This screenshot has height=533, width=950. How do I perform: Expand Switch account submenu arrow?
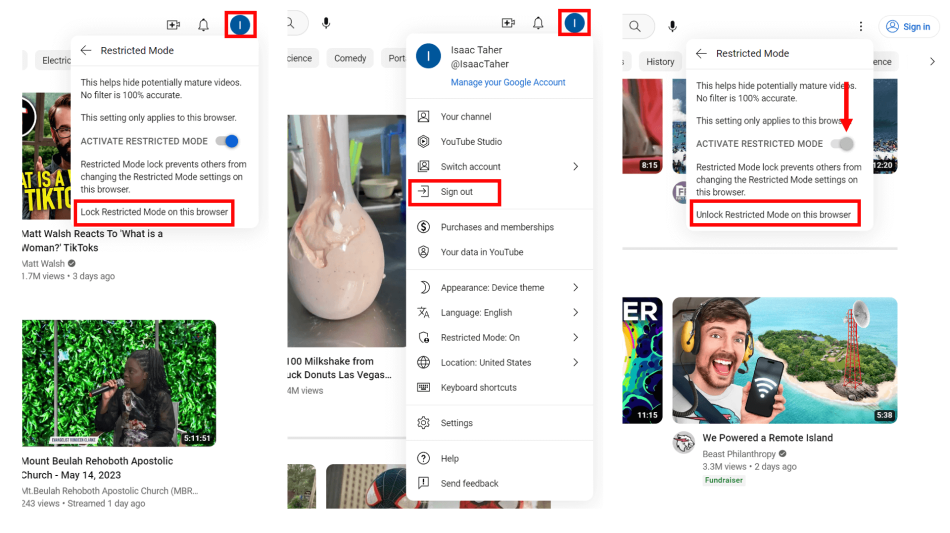tap(576, 167)
